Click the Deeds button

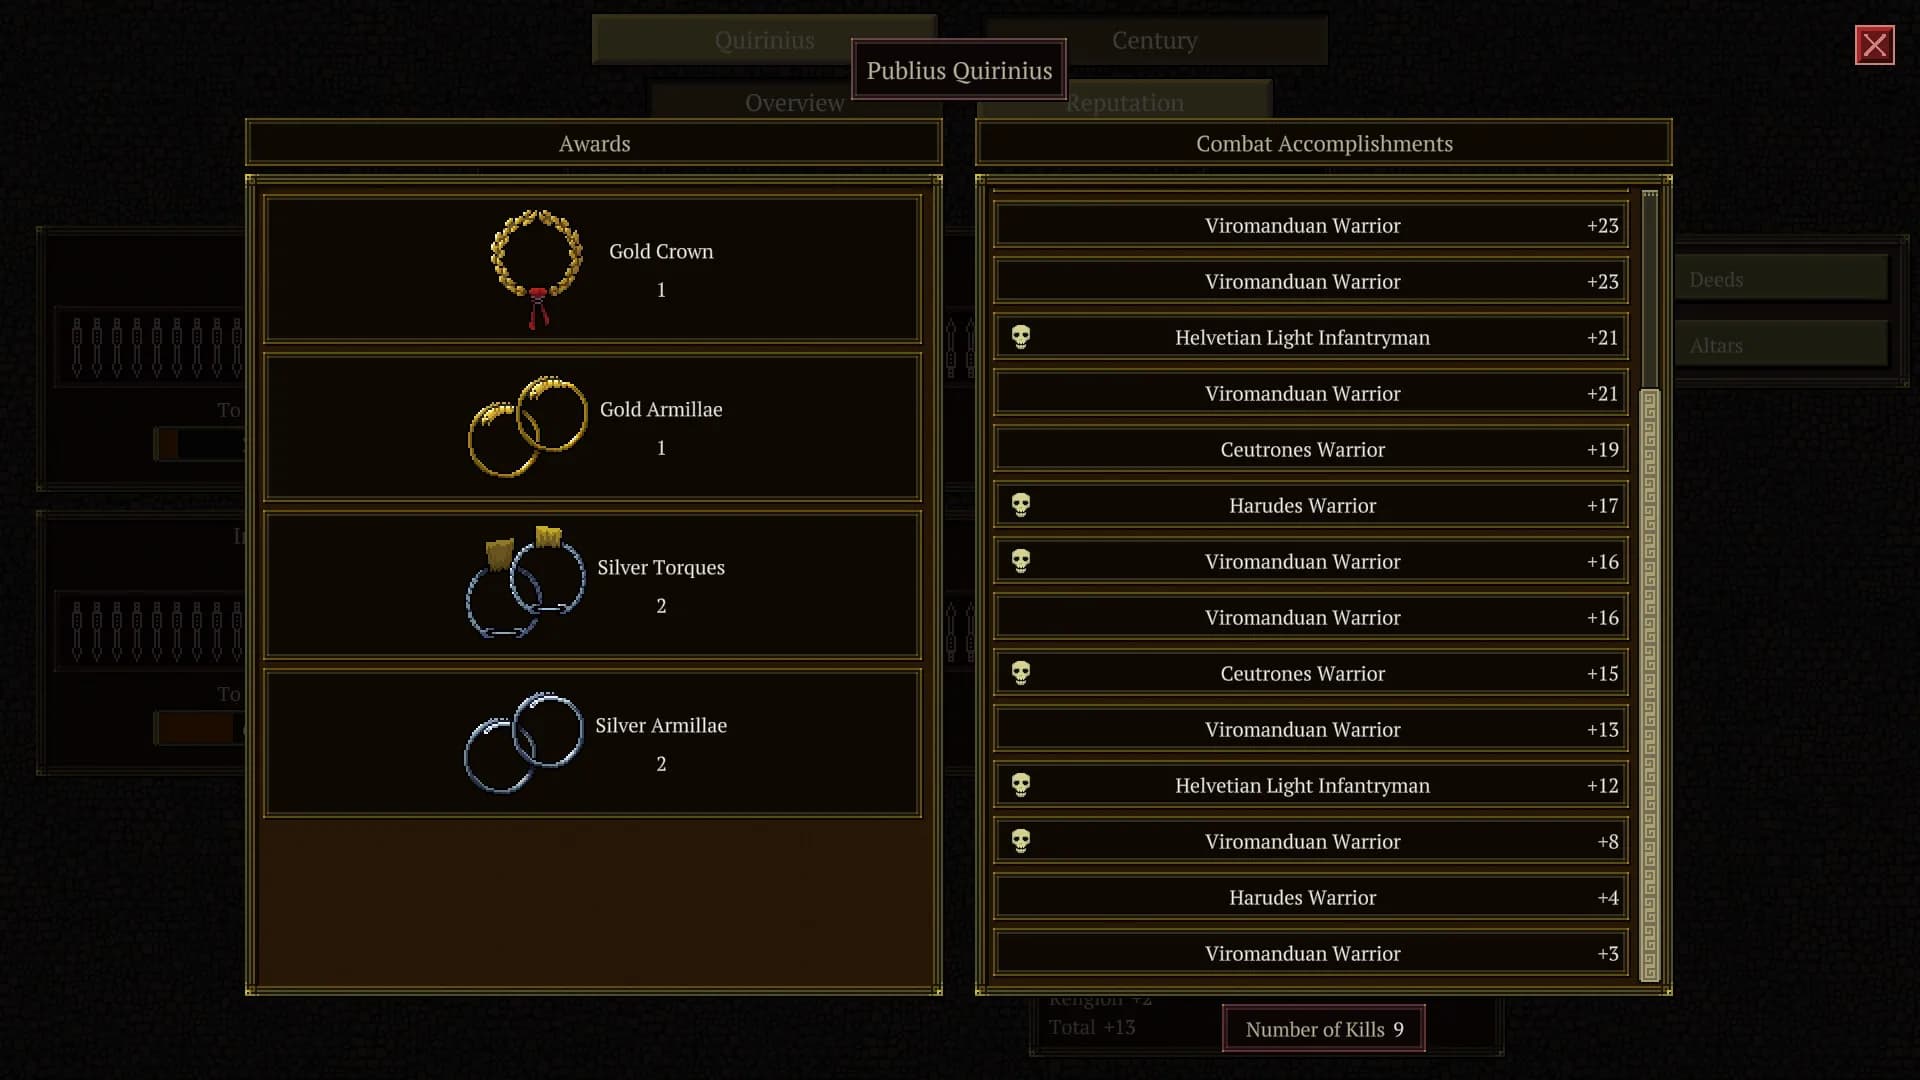(x=1781, y=279)
